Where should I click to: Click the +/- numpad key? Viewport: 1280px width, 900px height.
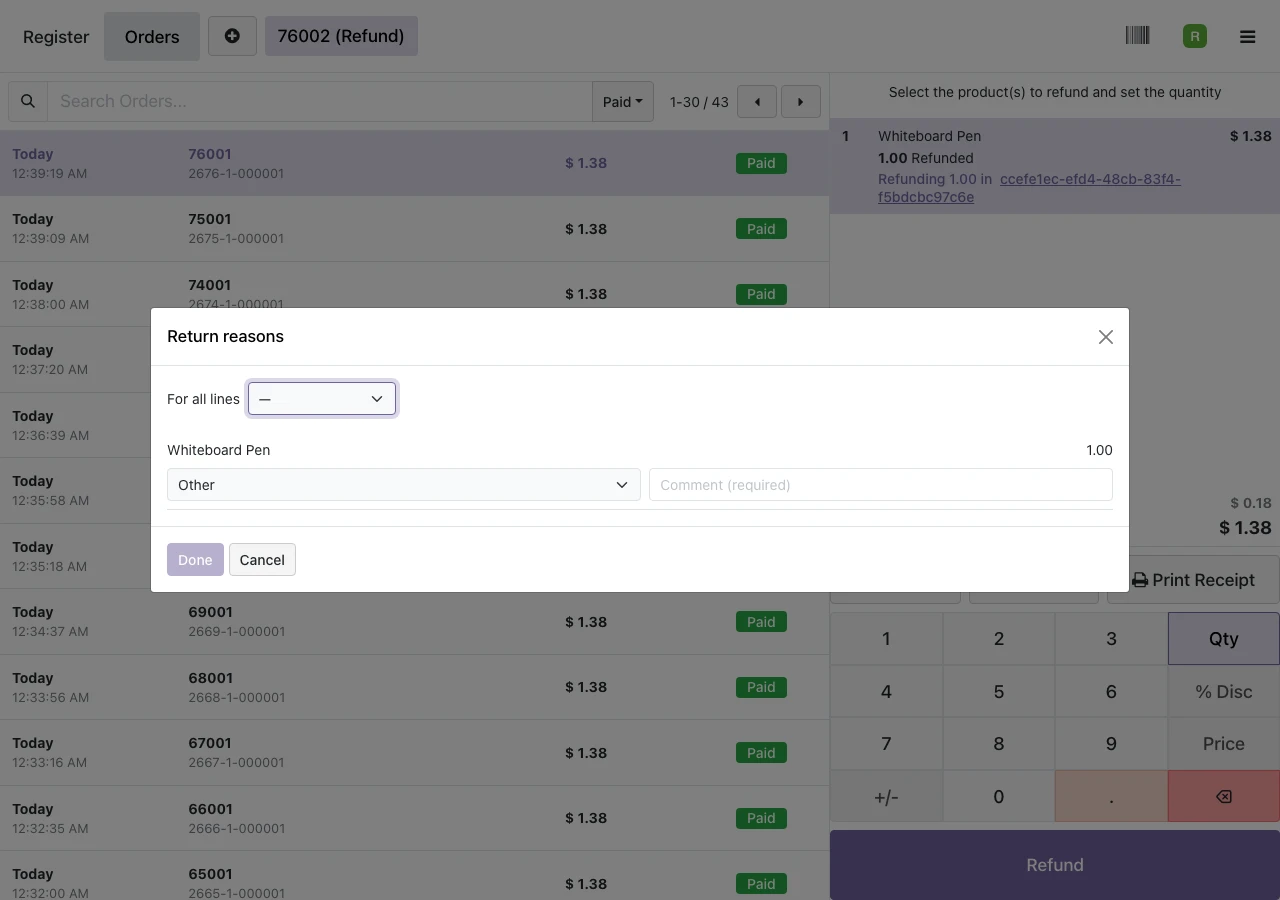[886, 796]
